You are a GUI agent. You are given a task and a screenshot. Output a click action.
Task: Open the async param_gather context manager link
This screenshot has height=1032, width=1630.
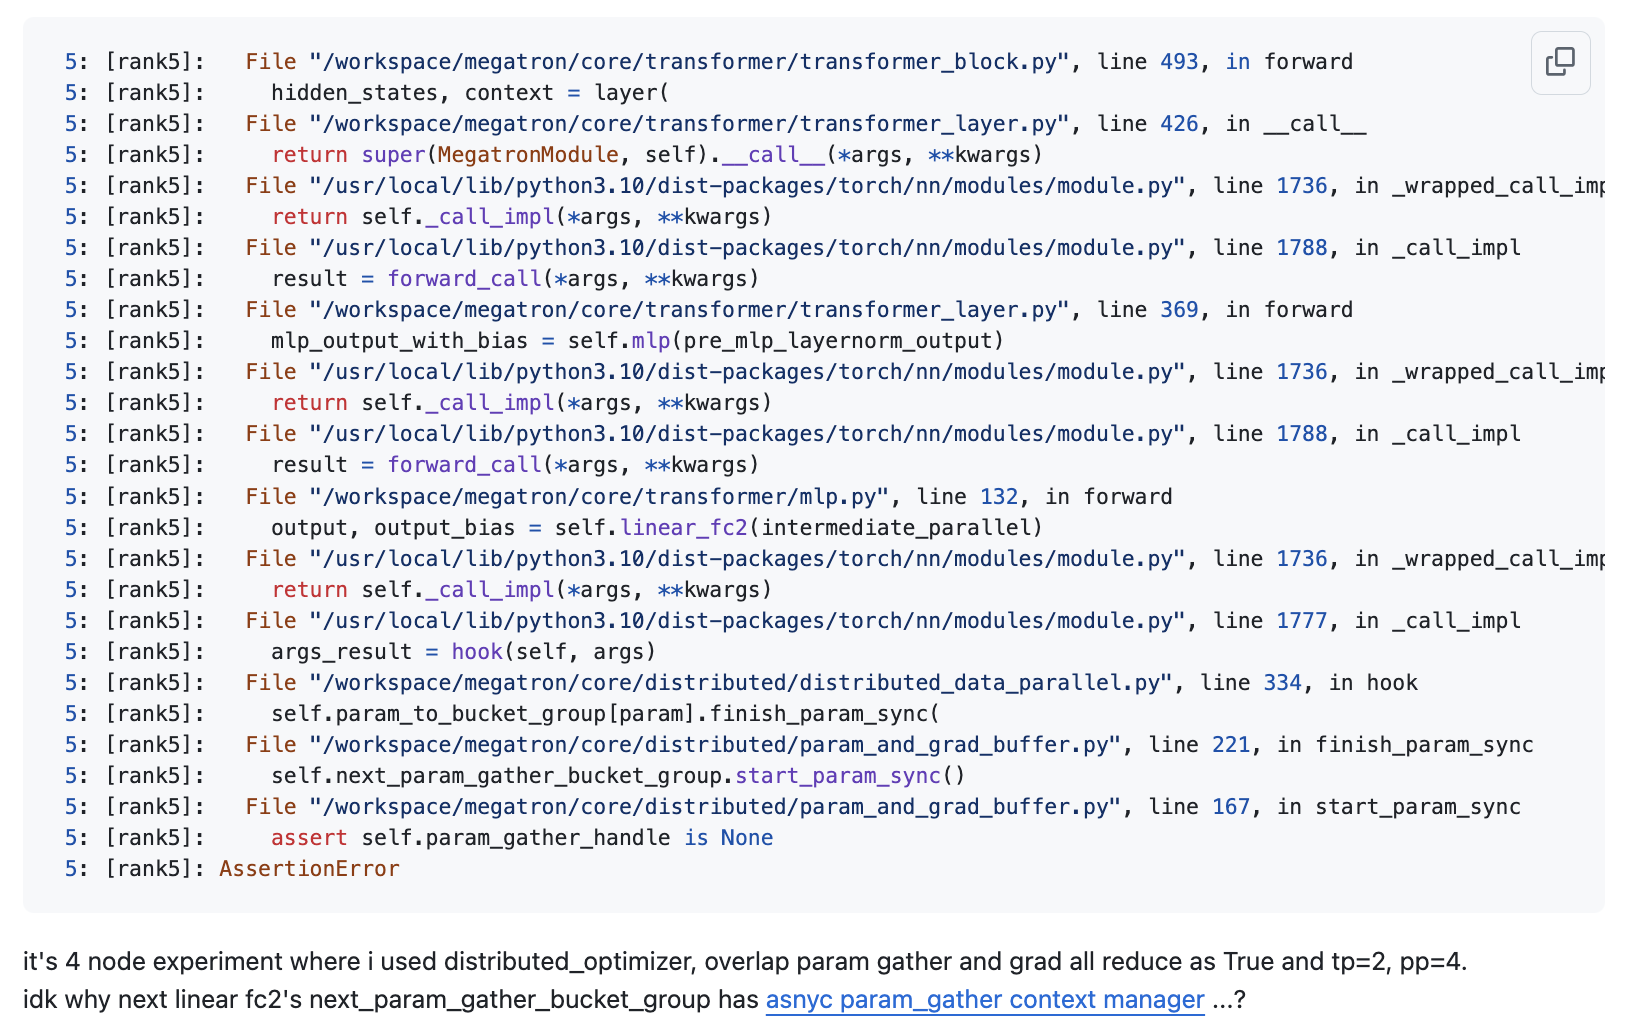[985, 999]
